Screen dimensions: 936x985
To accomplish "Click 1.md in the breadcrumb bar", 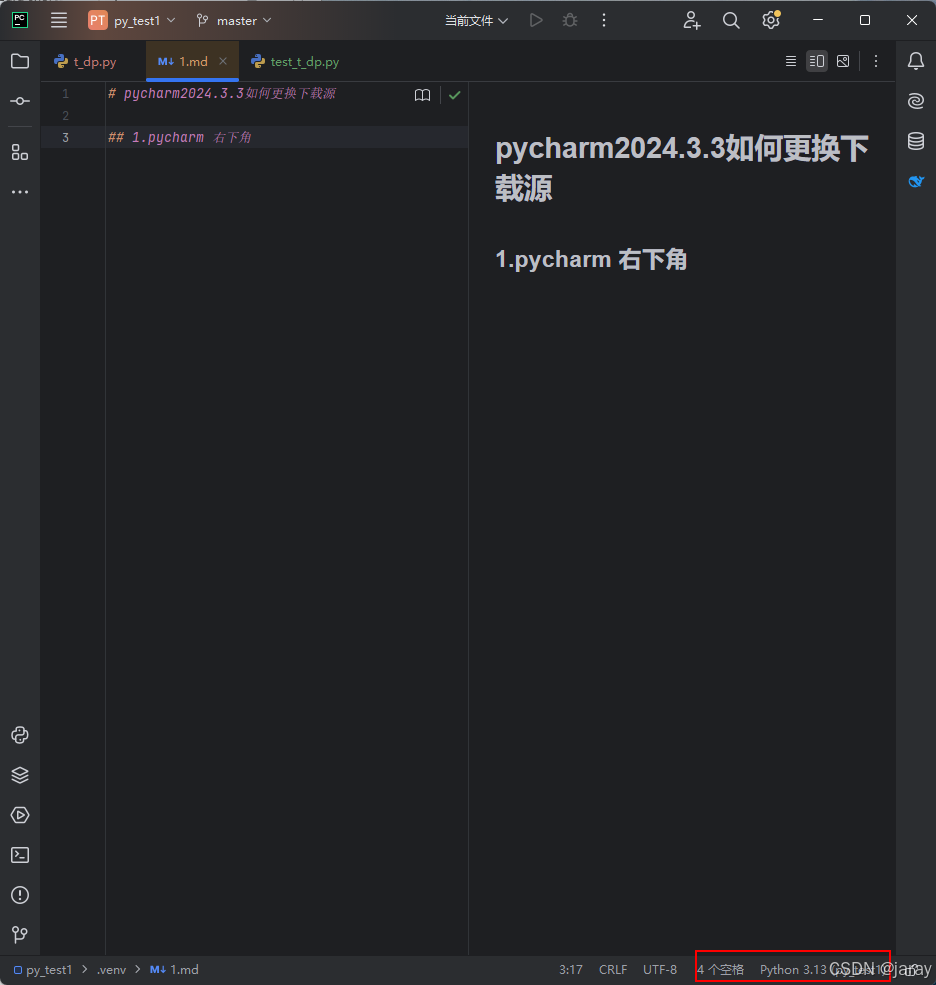I will (x=175, y=969).
